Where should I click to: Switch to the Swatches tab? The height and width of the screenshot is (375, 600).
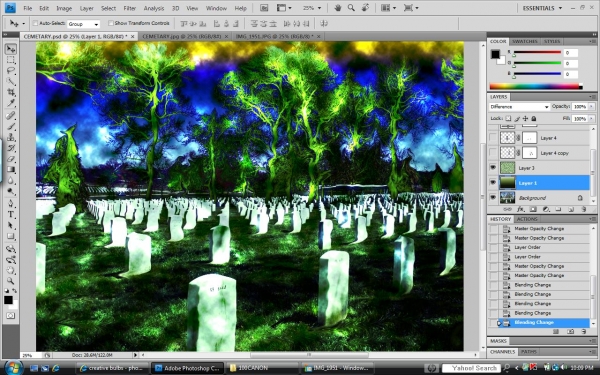[525, 41]
